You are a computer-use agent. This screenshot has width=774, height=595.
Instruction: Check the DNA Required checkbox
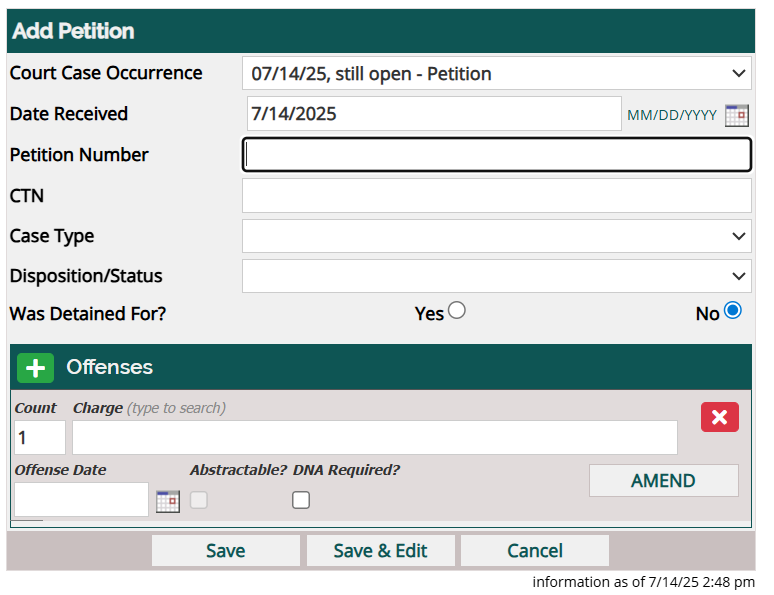[x=301, y=500]
